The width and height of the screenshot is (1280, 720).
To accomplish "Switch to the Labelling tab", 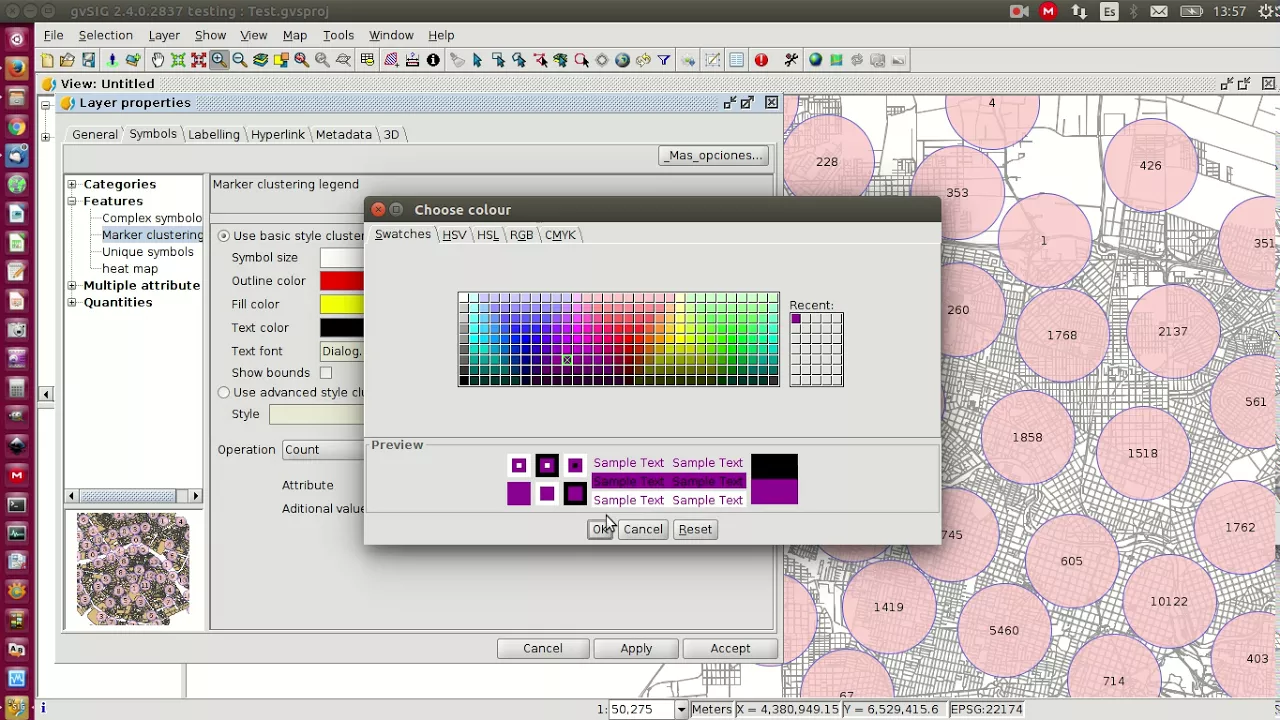I will click(214, 134).
